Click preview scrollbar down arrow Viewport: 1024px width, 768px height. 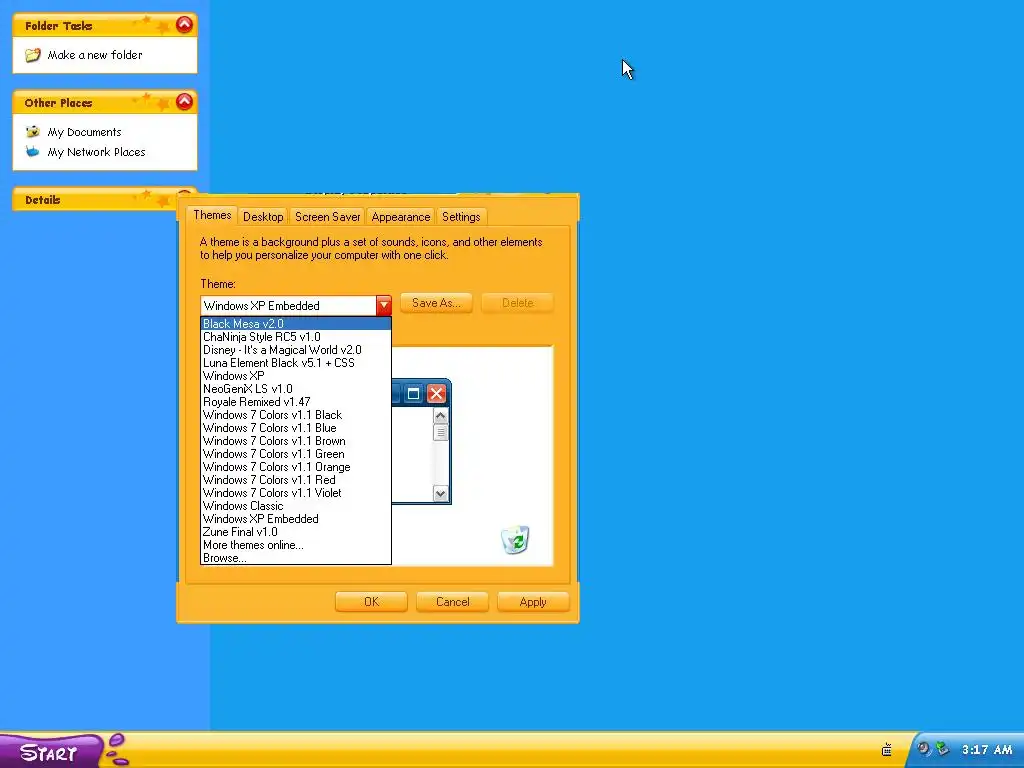point(441,494)
